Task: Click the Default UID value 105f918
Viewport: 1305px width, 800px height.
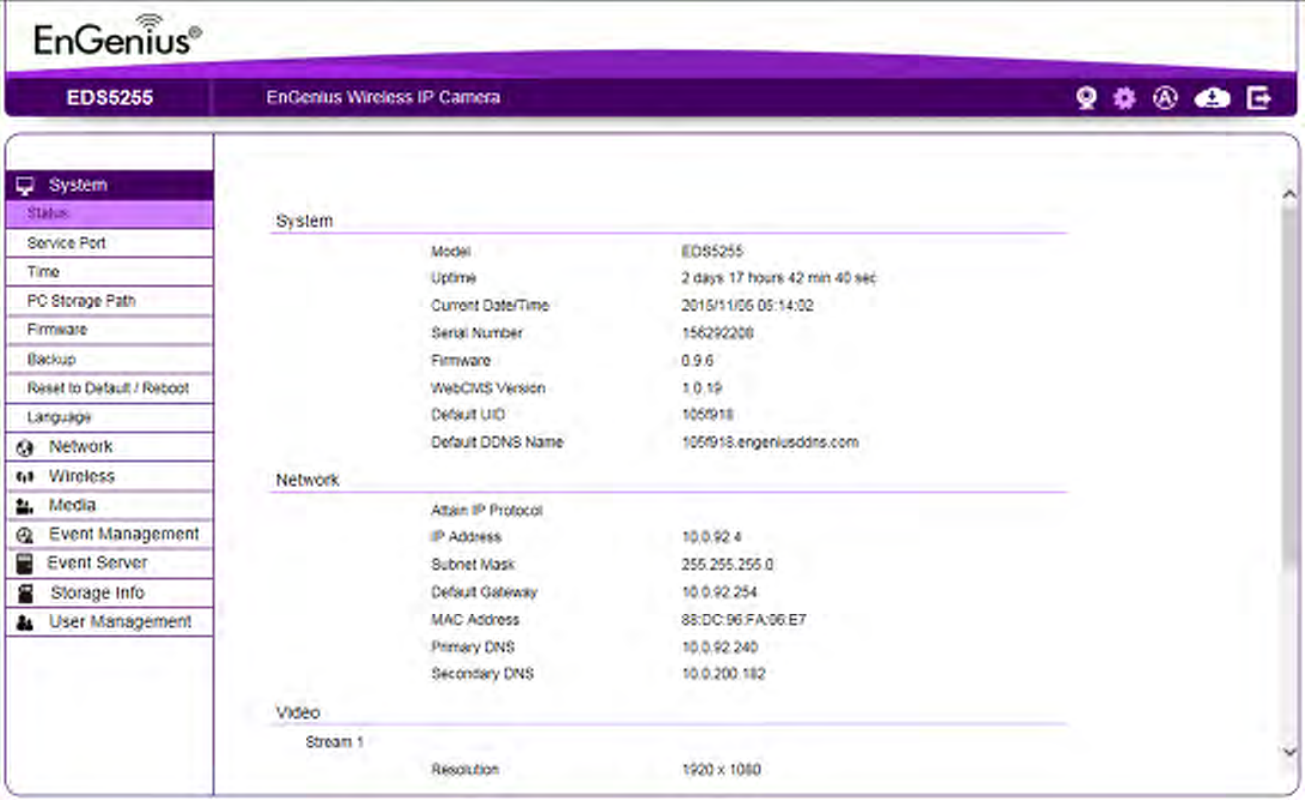Action: (x=707, y=415)
